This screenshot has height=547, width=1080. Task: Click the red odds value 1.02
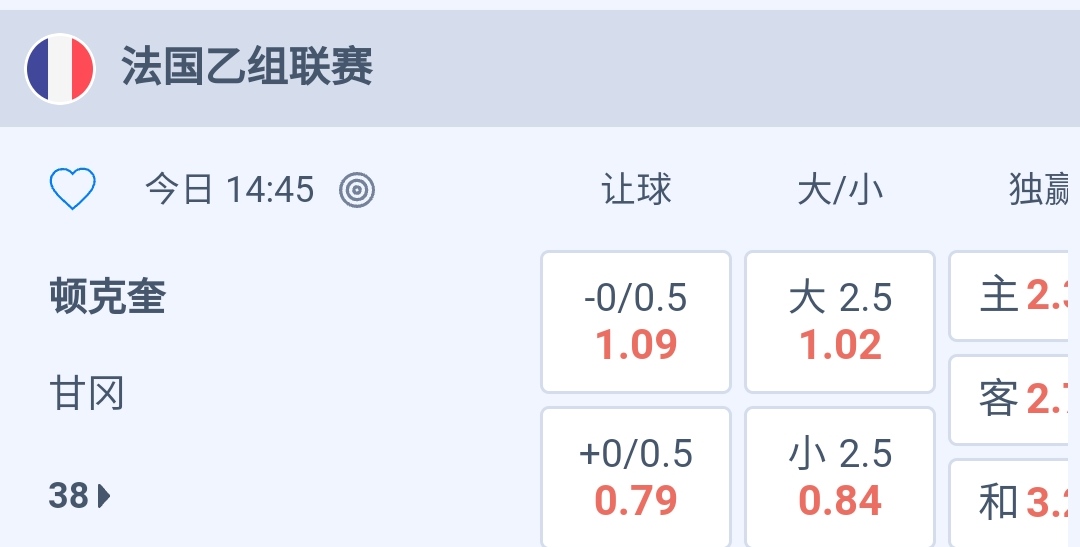pos(840,346)
